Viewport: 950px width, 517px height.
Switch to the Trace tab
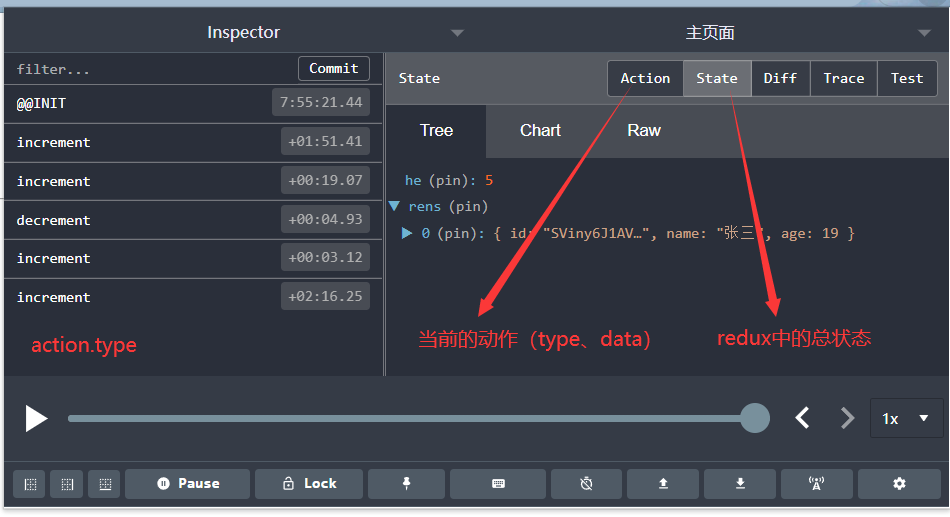pyautogui.click(x=843, y=78)
